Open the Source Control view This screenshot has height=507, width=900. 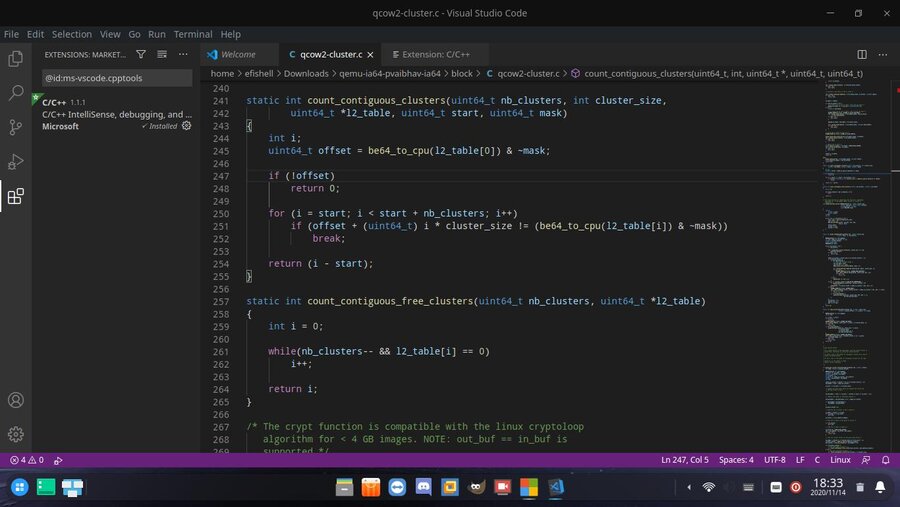click(x=15, y=127)
